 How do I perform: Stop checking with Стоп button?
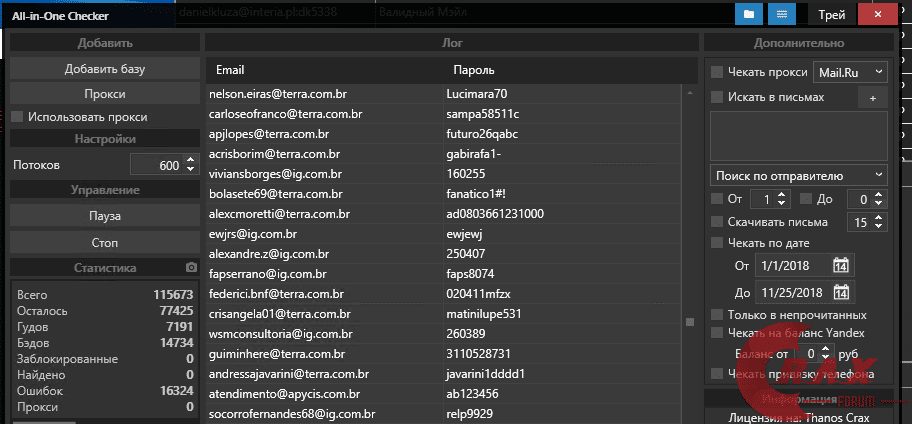pyautogui.click(x=105, y=242)
